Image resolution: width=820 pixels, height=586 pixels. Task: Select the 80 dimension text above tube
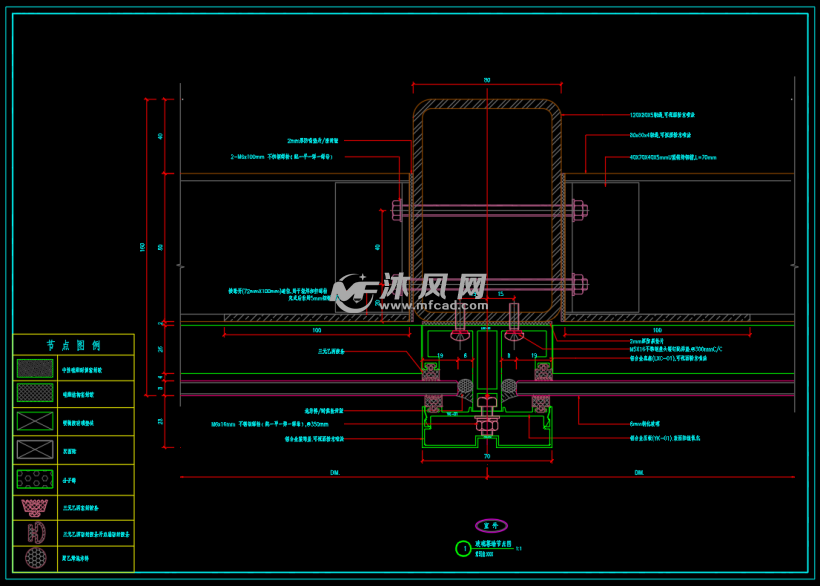[487, 80]
